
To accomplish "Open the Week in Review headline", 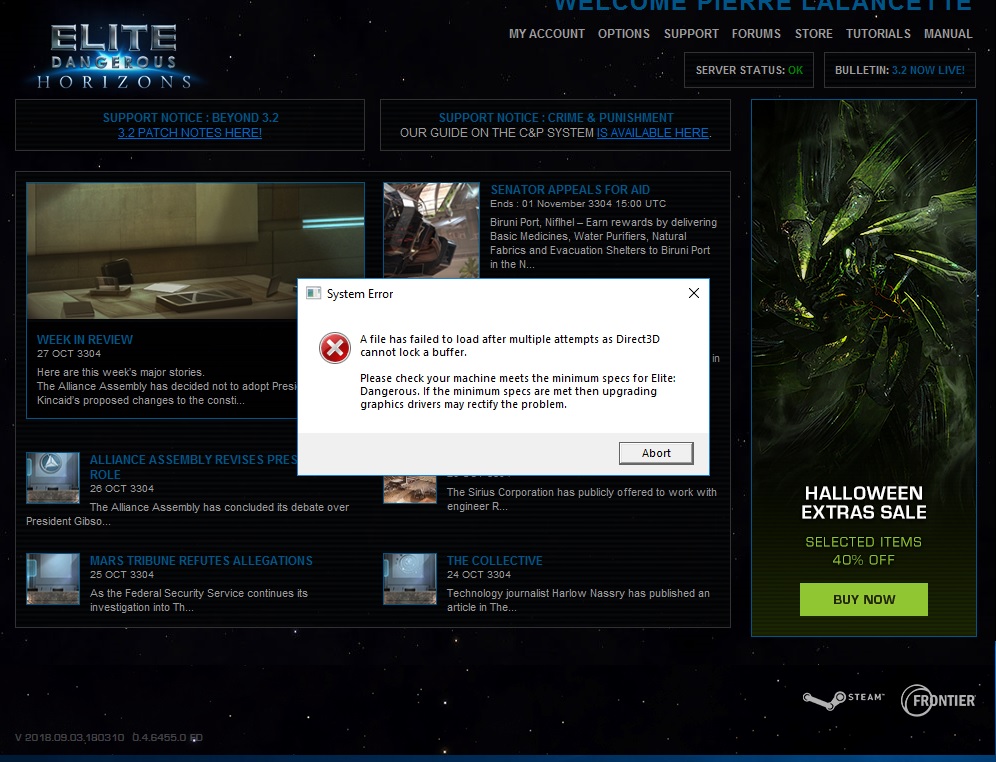I will point(84,340).
